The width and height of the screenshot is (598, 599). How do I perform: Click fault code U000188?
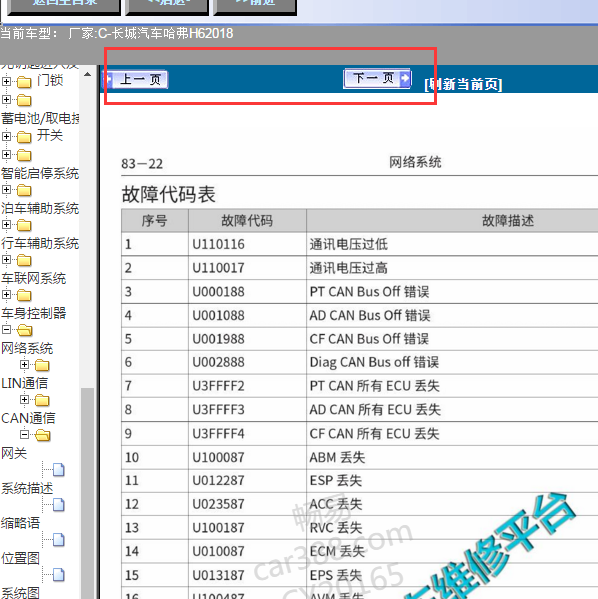218,292
